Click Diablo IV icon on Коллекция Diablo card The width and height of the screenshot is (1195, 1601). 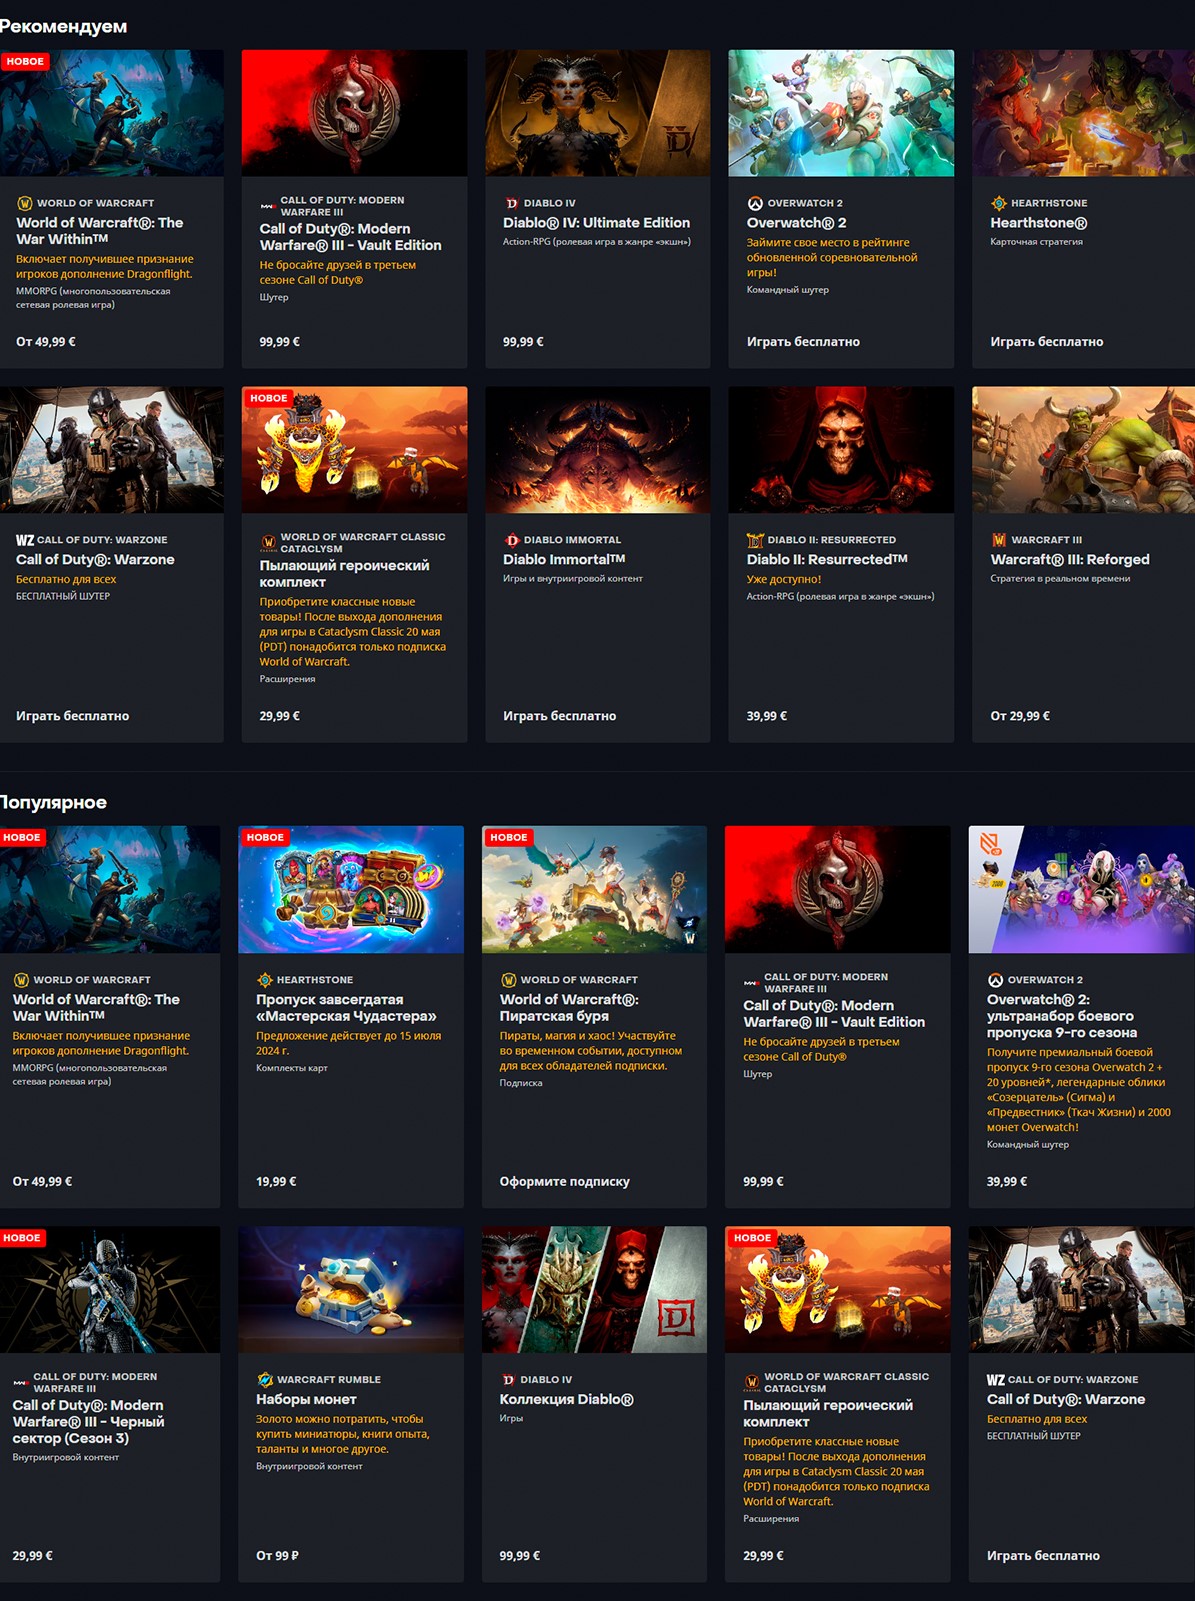508,1380
